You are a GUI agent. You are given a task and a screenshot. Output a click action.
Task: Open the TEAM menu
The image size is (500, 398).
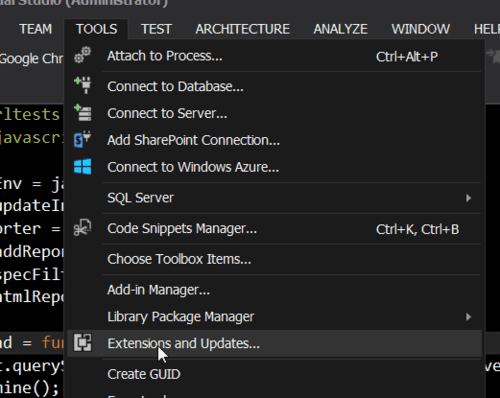[x=36, y=29]
